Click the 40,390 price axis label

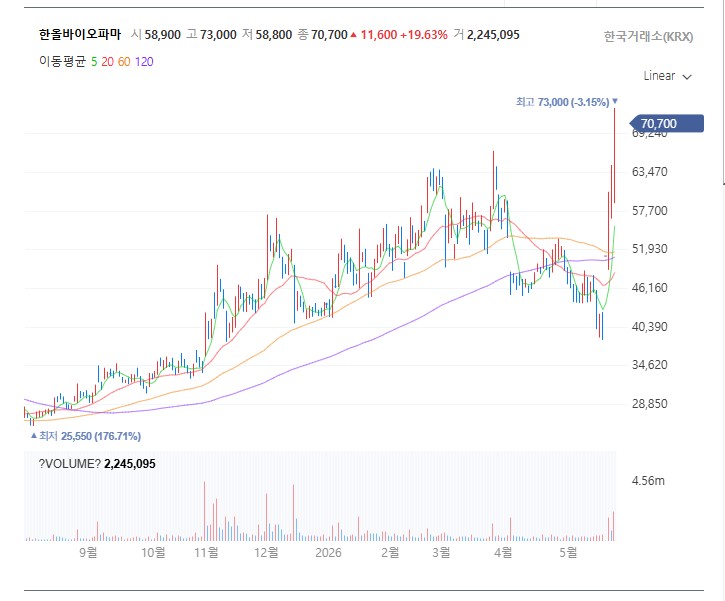650,327
